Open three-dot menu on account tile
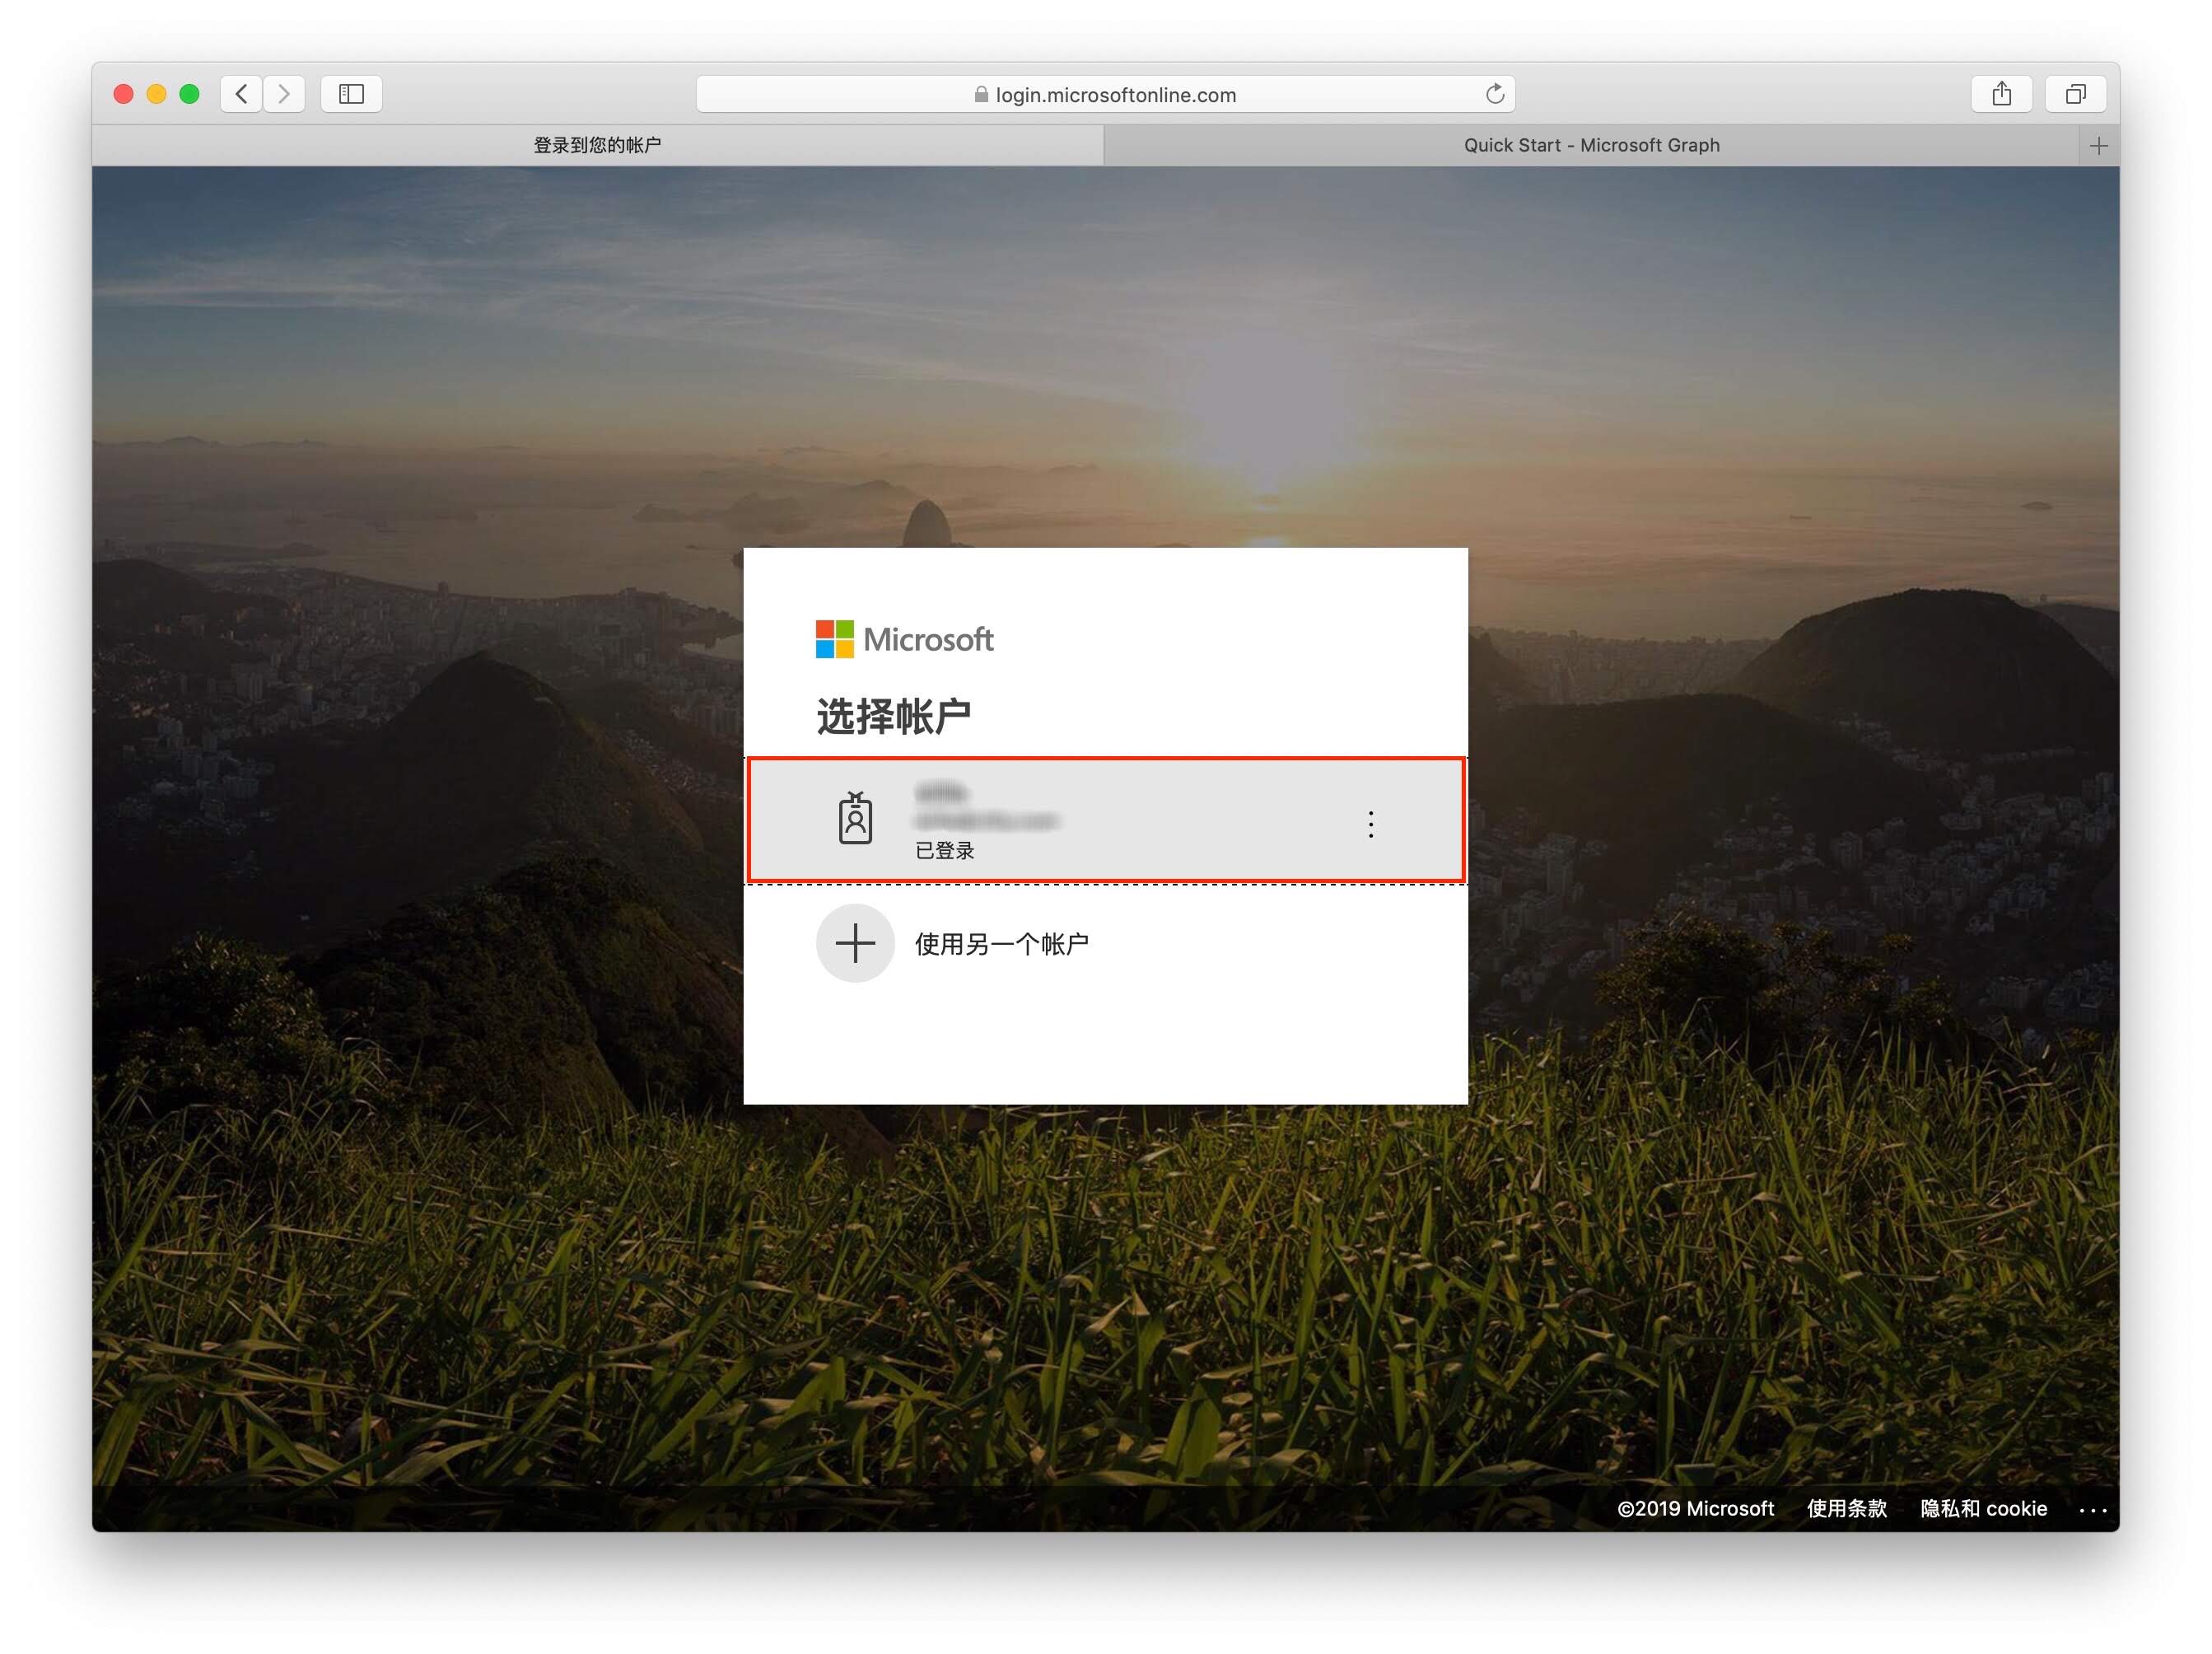Screen dimensions: 2212x1654 click(x=1370, y=824)
